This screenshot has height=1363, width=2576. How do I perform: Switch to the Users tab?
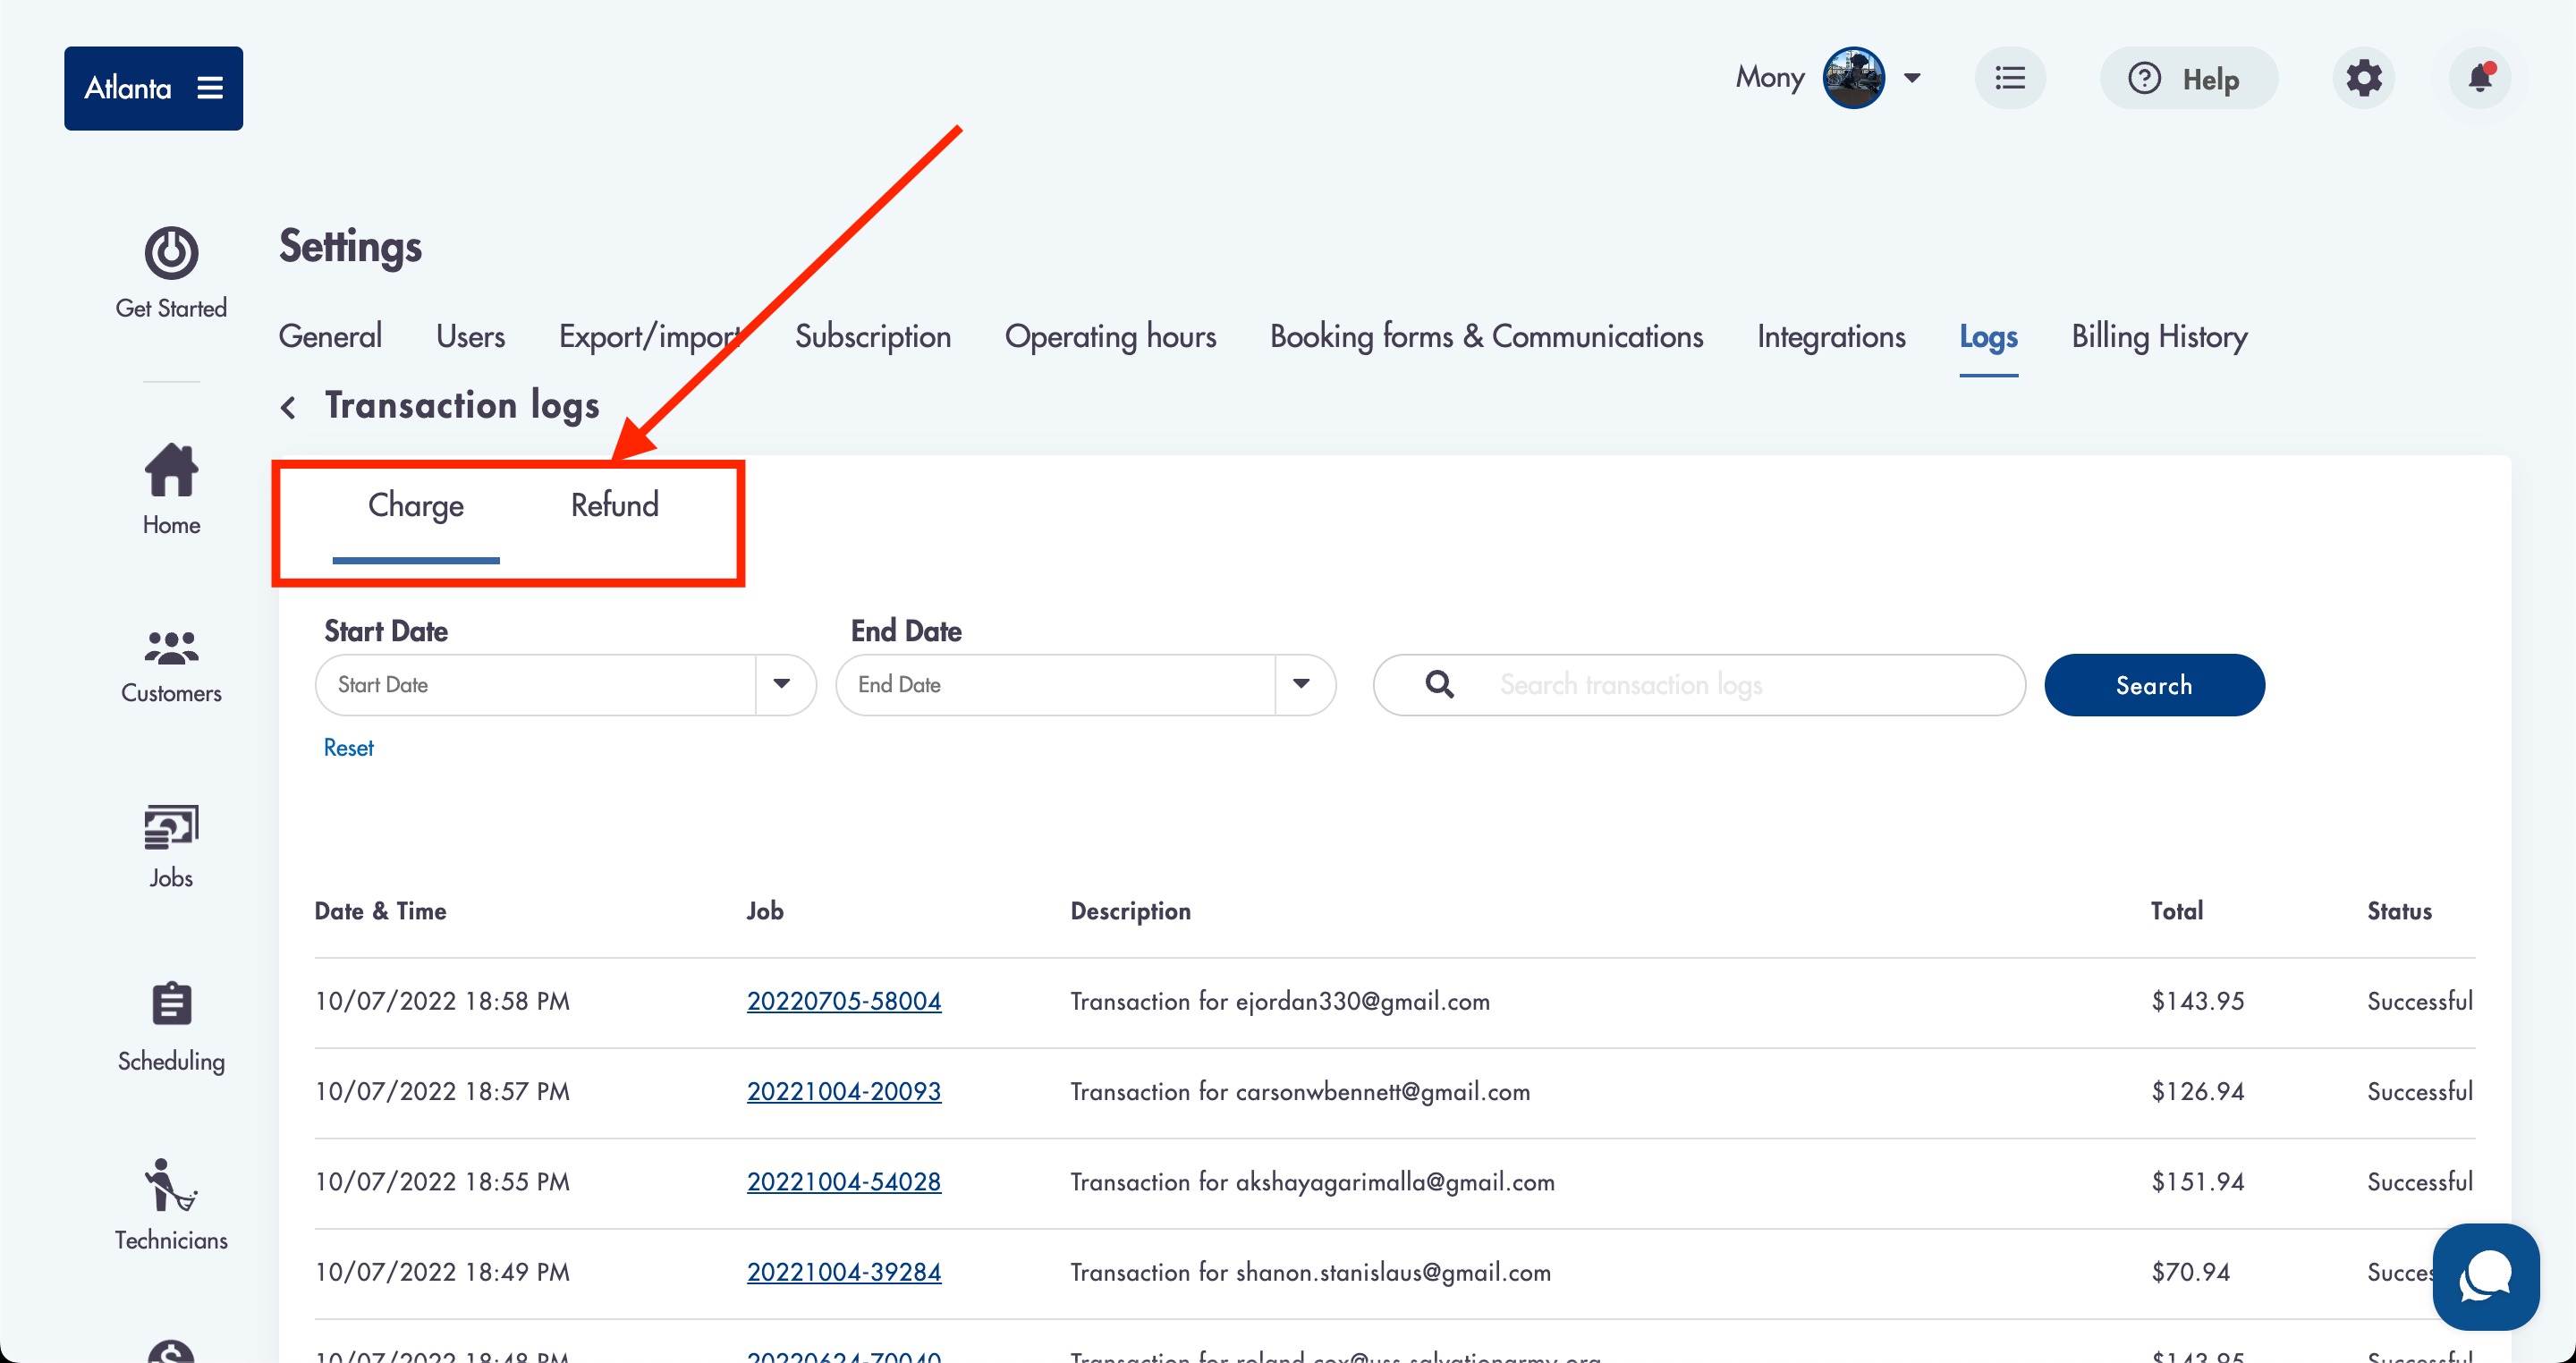pyautogui.click(x=470, y=336)
